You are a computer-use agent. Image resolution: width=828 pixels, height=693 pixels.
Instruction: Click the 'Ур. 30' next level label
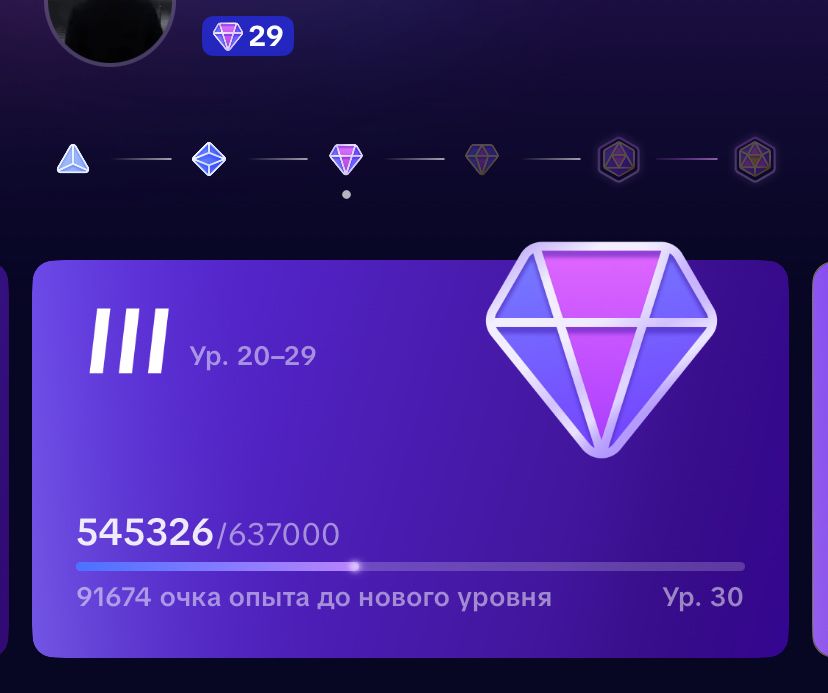[703, 597]
